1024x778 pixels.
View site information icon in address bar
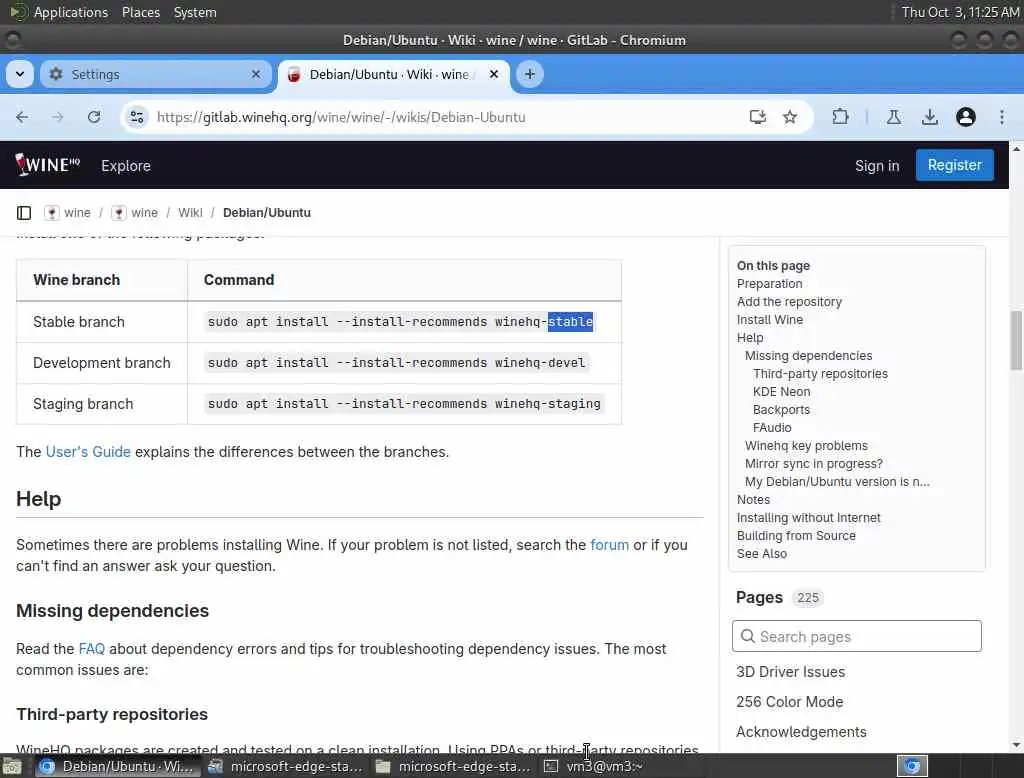coord(137,118)
